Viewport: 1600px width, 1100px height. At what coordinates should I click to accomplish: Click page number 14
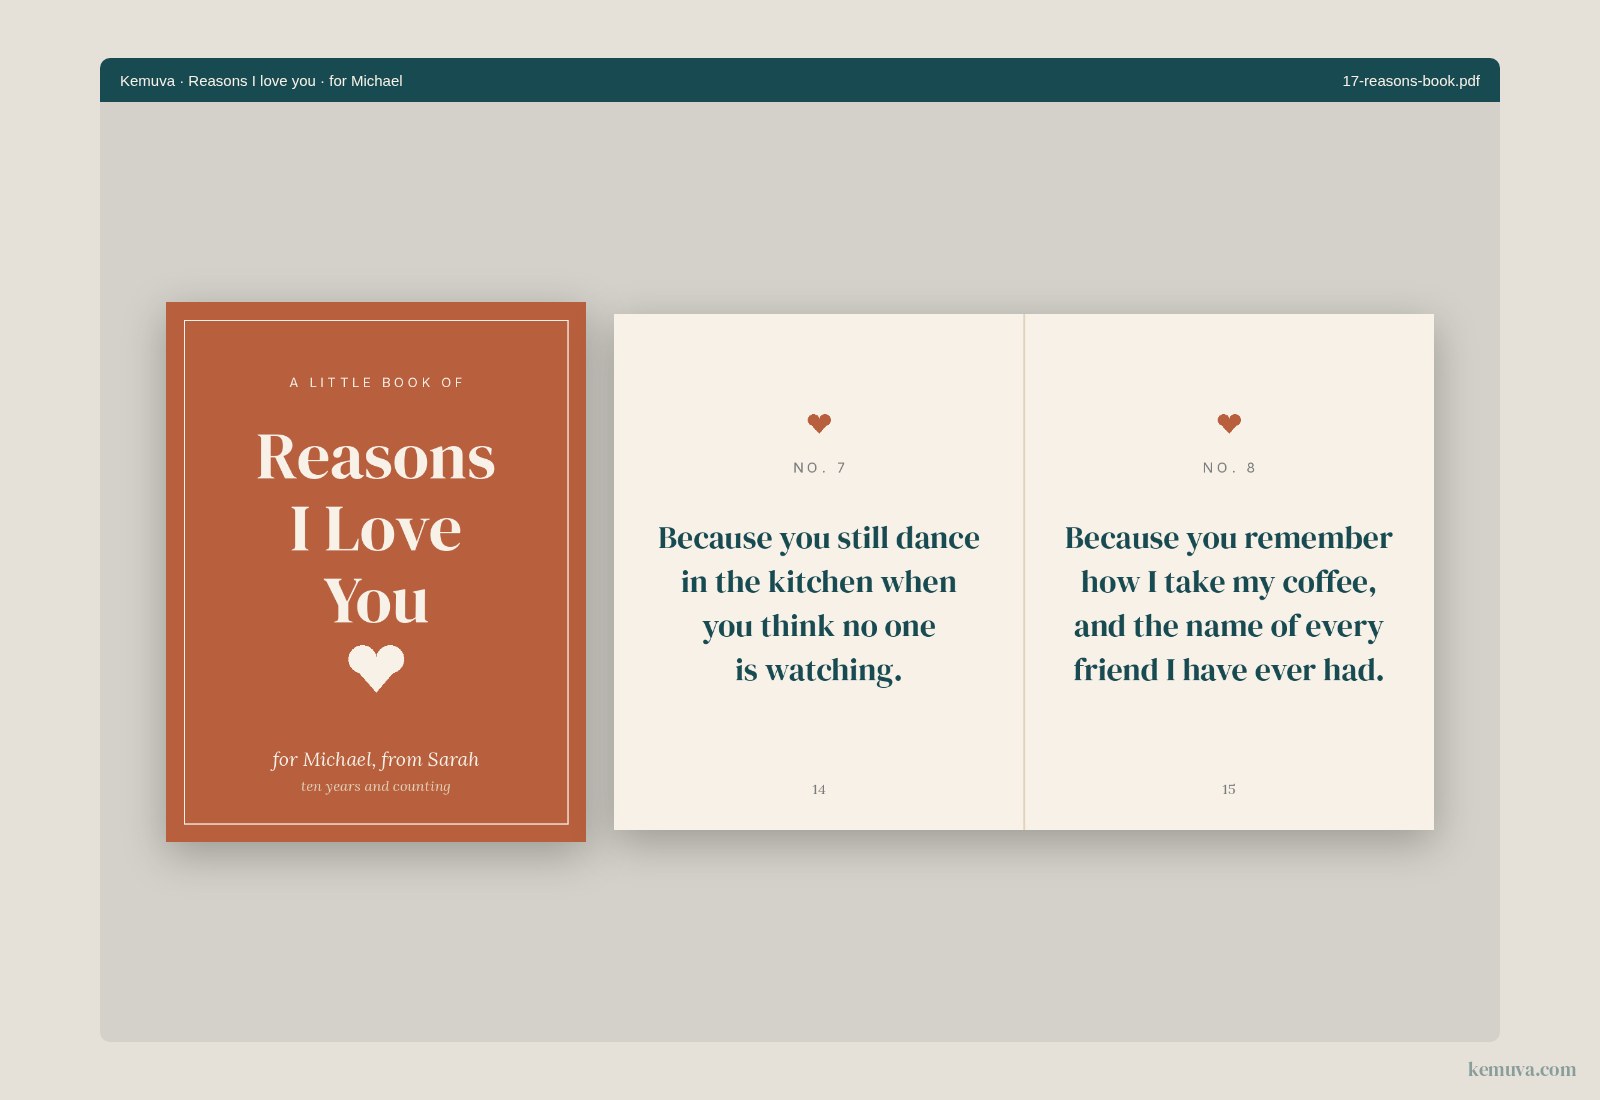pyautogui.click(x=819, y=789)
